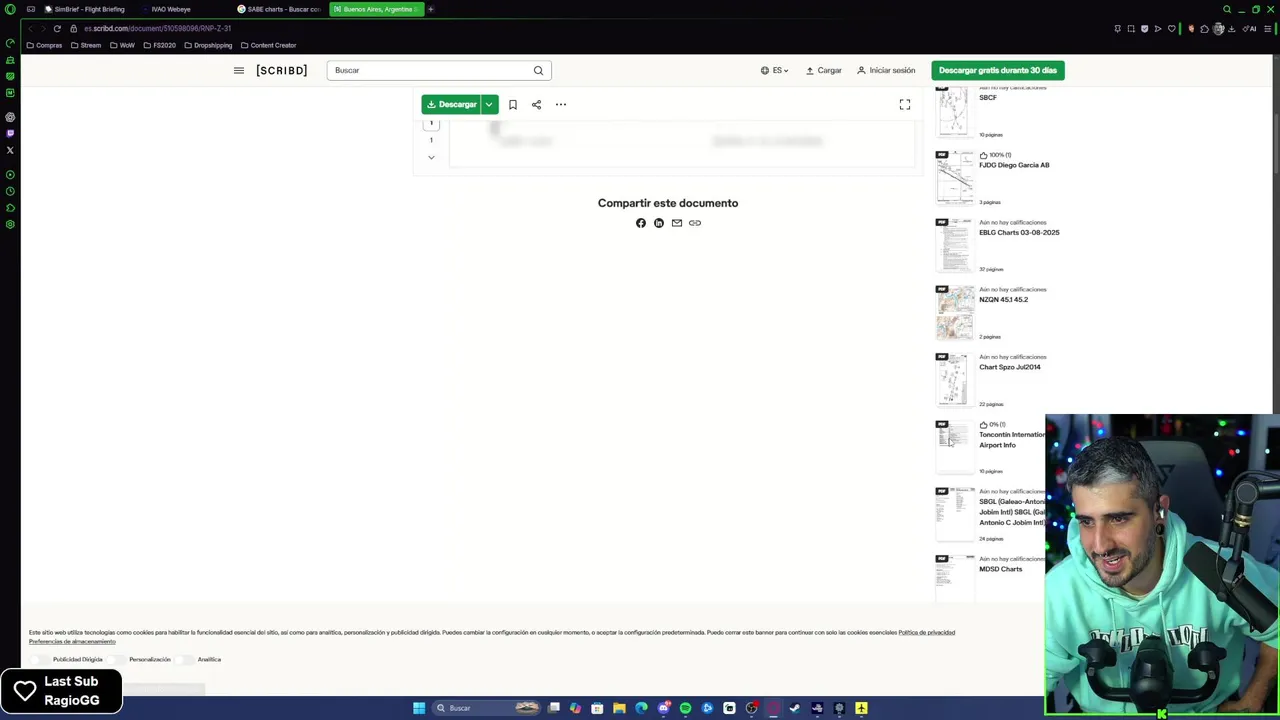1280x720 pixels.
Task: Click the taskbar Buscar search box
Action: (487, 708)
